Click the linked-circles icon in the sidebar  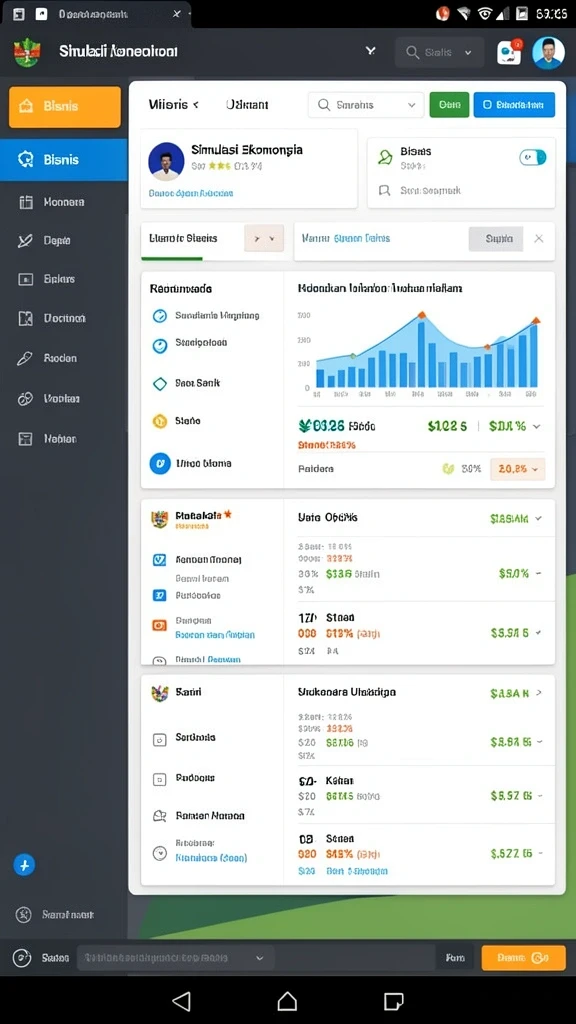coord(25,398)
